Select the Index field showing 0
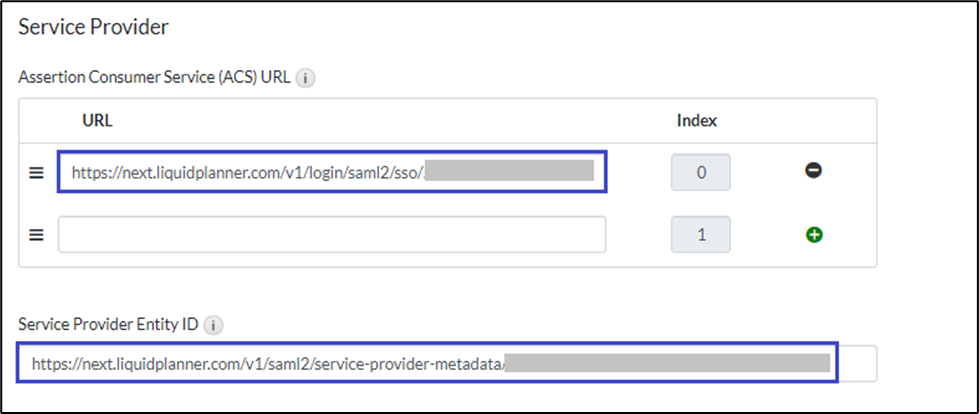 click(700, 172)
